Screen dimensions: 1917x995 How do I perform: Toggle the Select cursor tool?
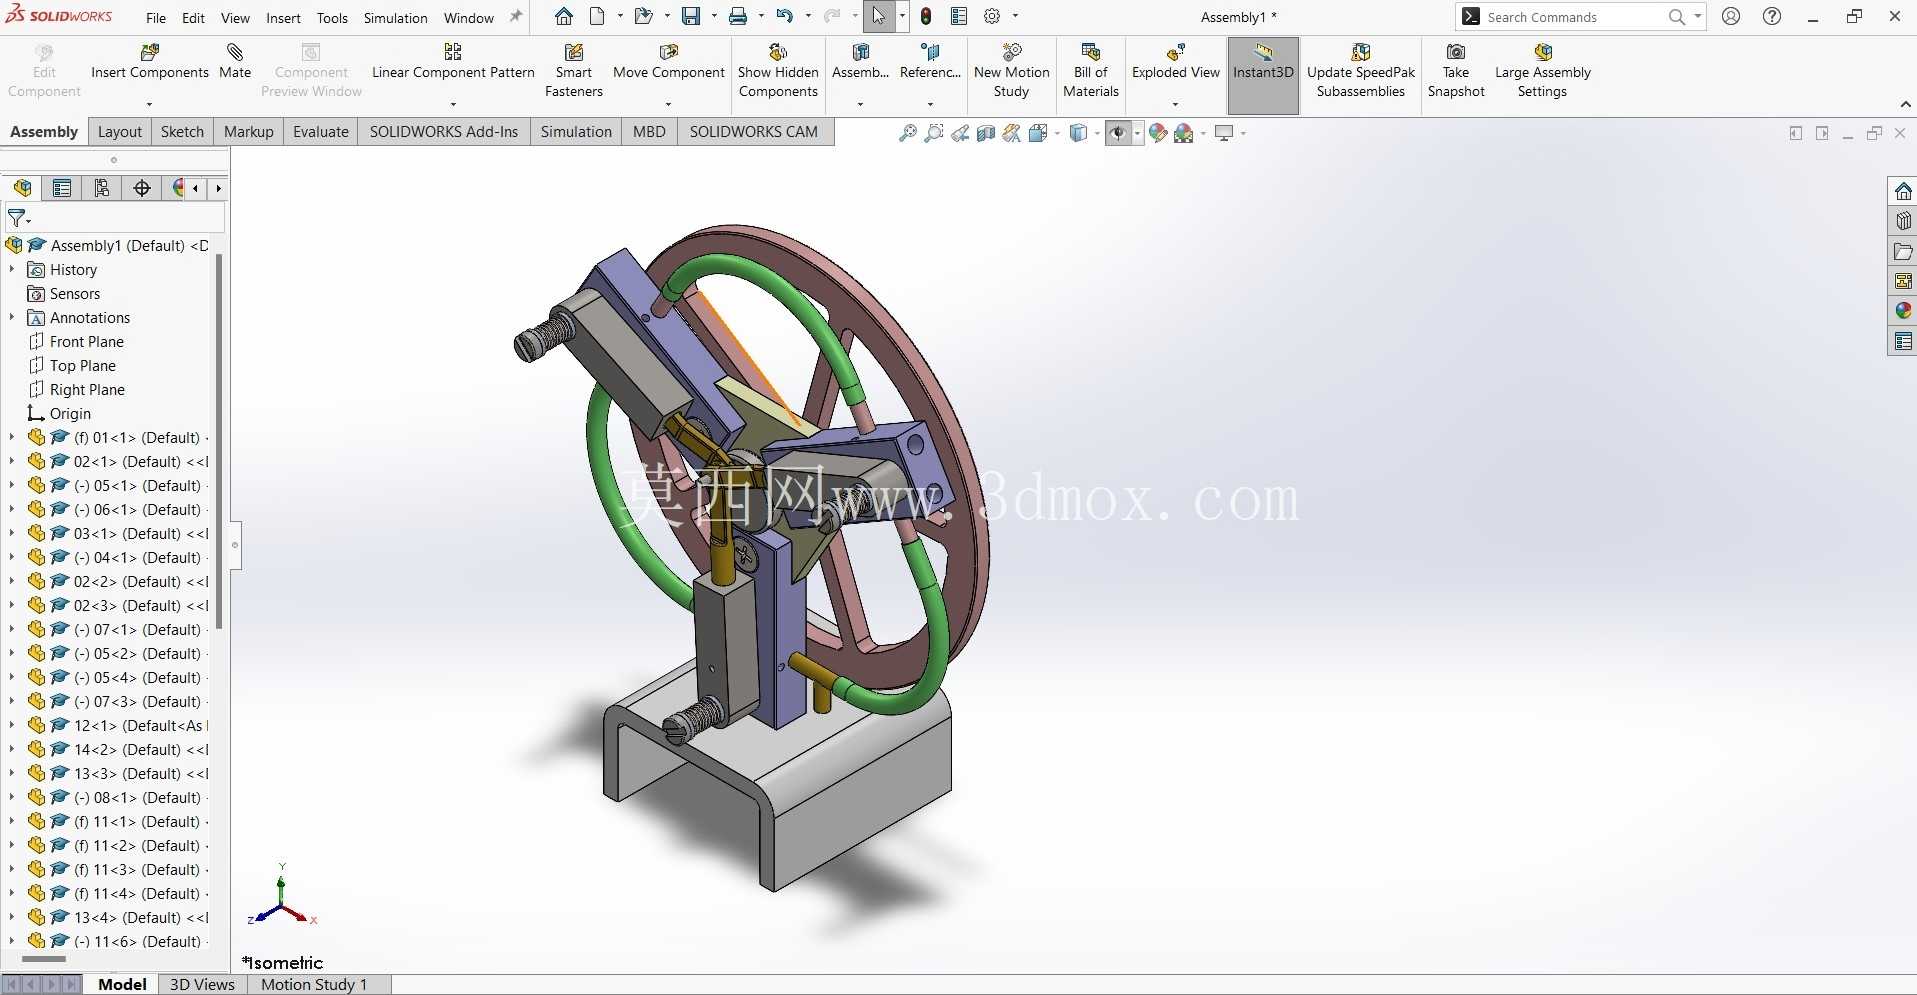[878, 16]
